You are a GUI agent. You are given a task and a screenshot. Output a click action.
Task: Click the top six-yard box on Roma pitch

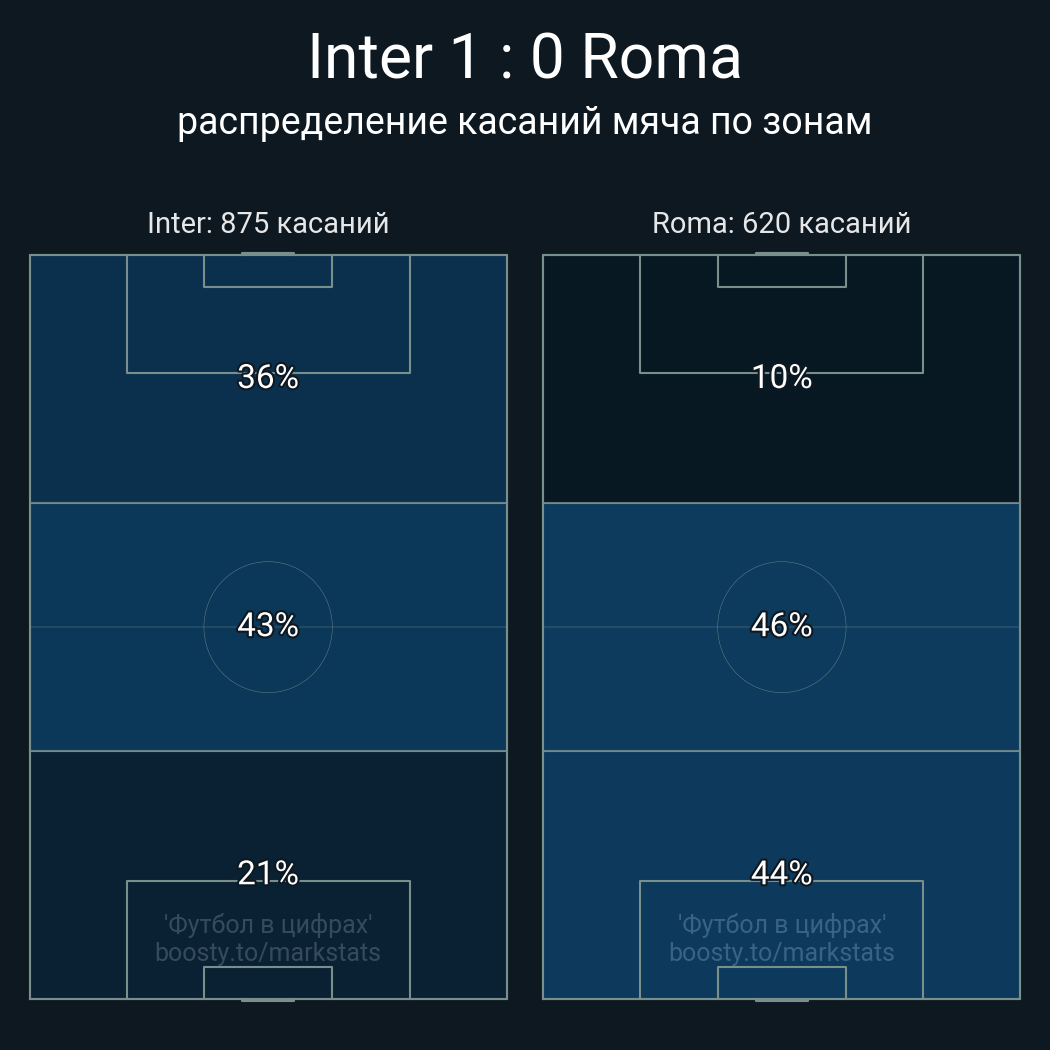click(781, 271)
